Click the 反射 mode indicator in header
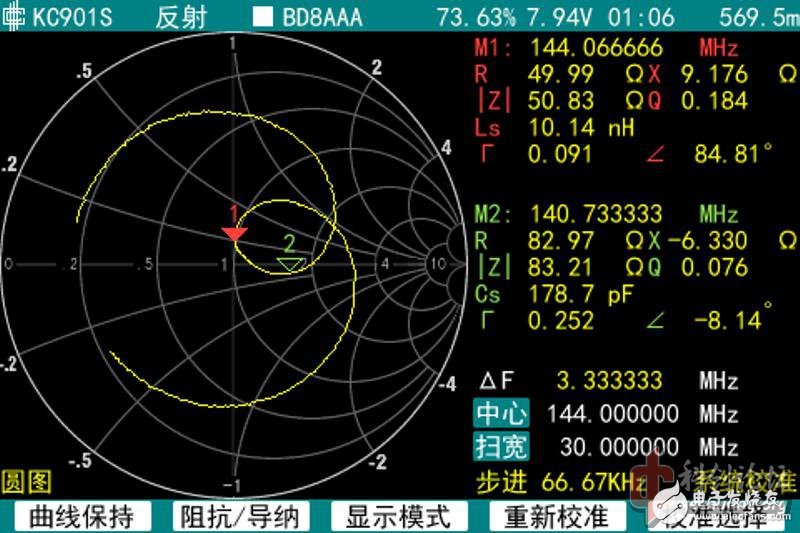This screenshot has width=800, height=533. (178, 17)
